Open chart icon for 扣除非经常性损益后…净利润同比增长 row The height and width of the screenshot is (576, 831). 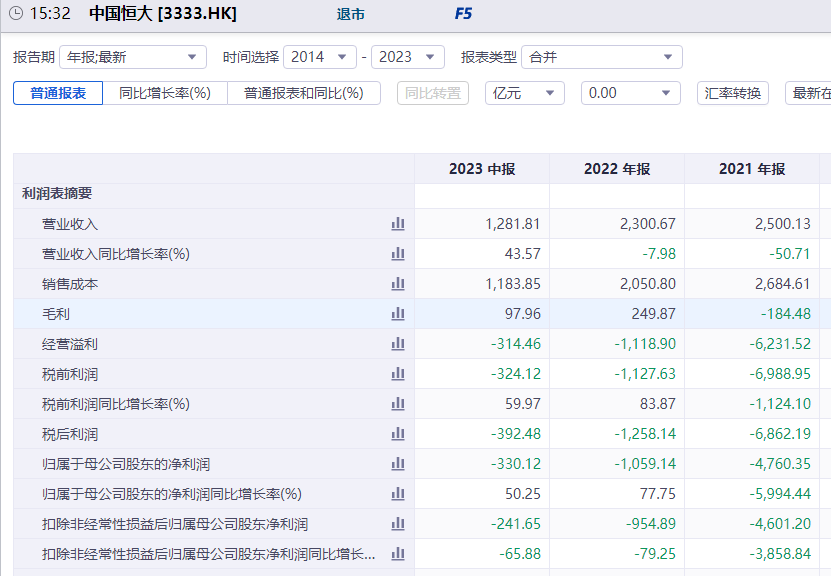click(398, 554)
